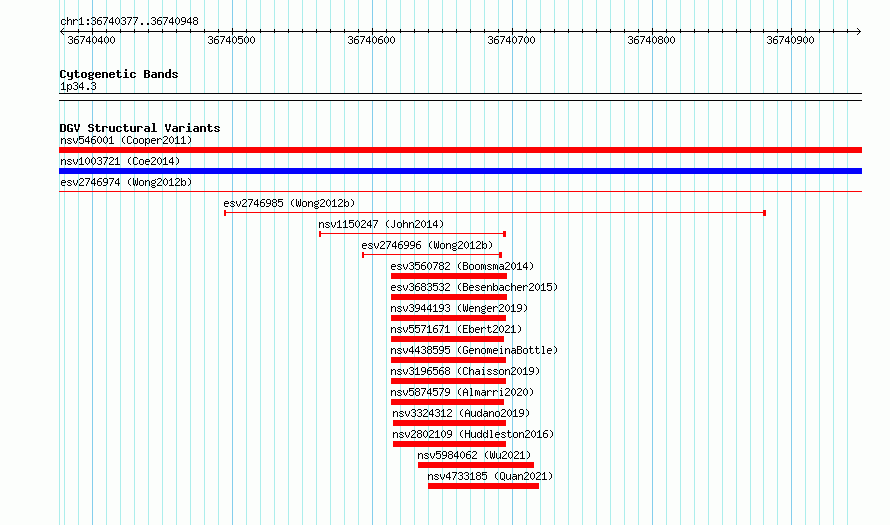Click the chr1:36740377..36740948 region label
Screen dimensions: 890x525
(x=129, y=21)
